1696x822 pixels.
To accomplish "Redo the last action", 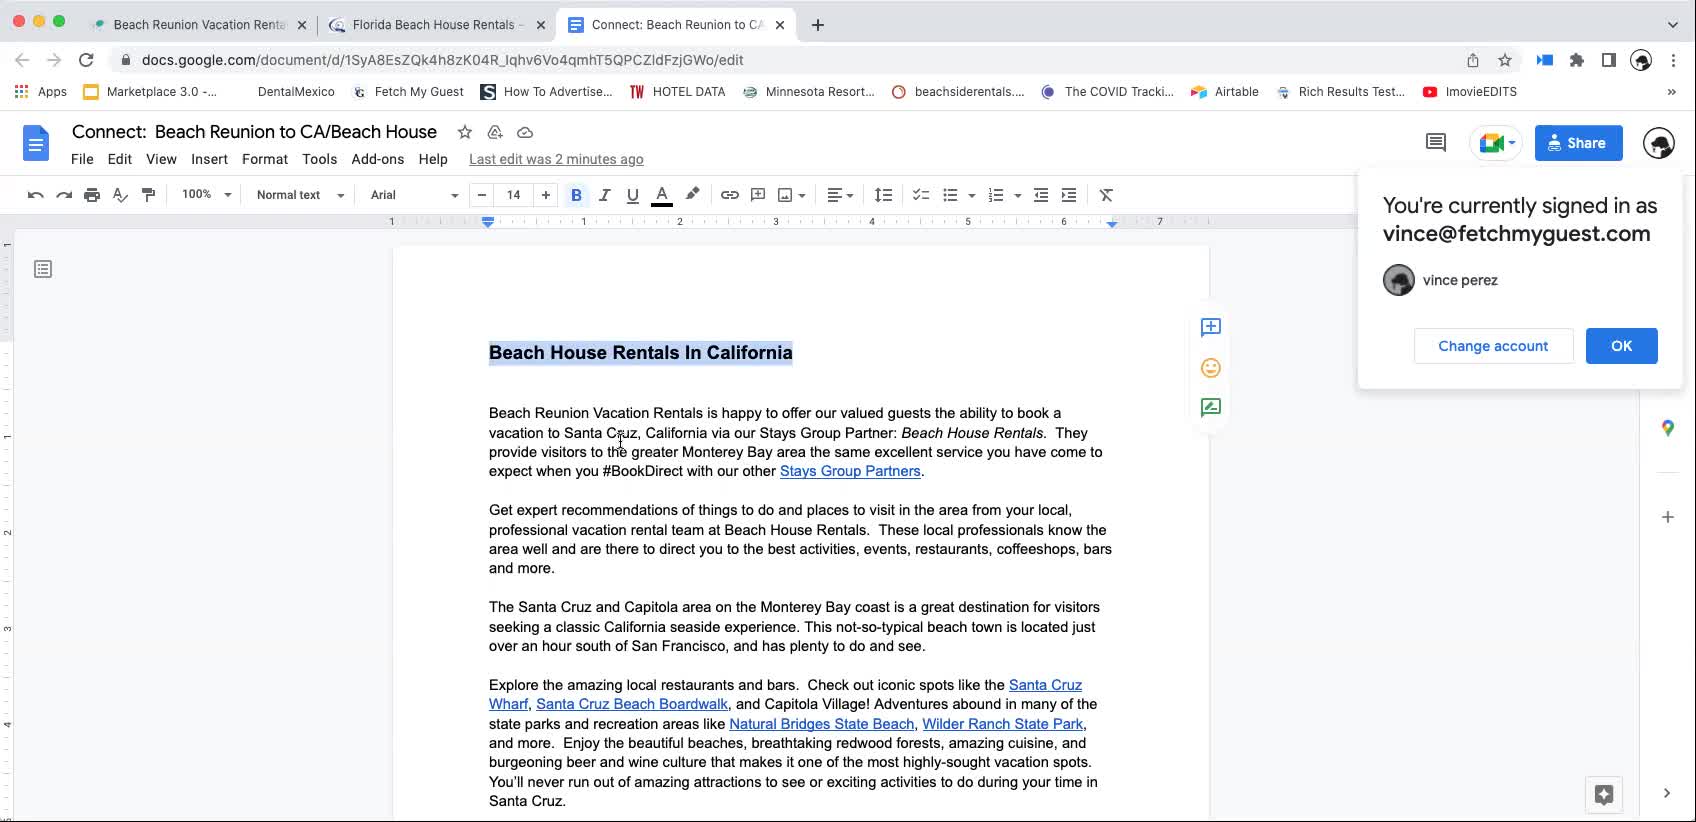I will point(64,195).
